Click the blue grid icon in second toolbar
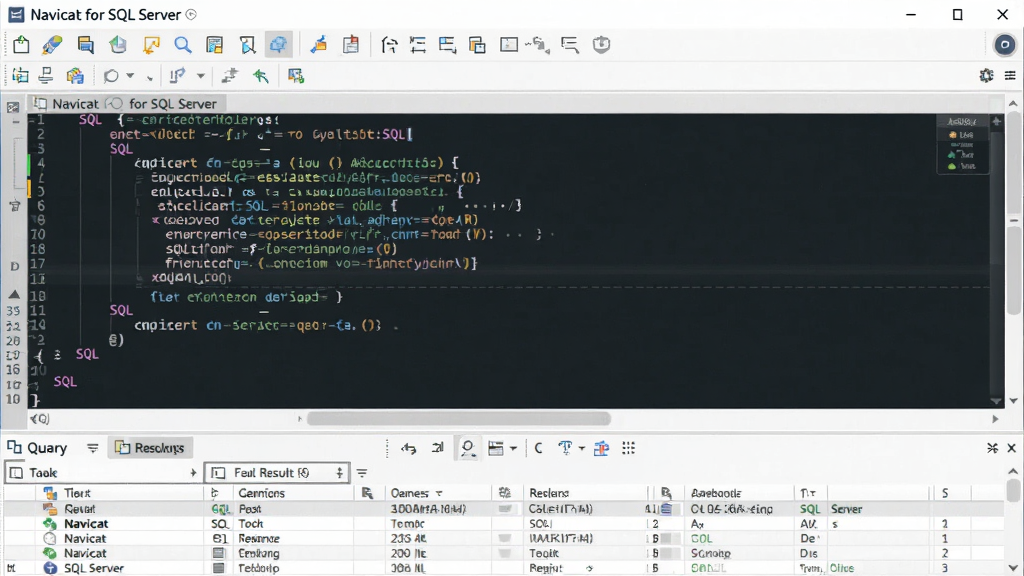Screen dimensions: 1024x576 click(20, 76)
